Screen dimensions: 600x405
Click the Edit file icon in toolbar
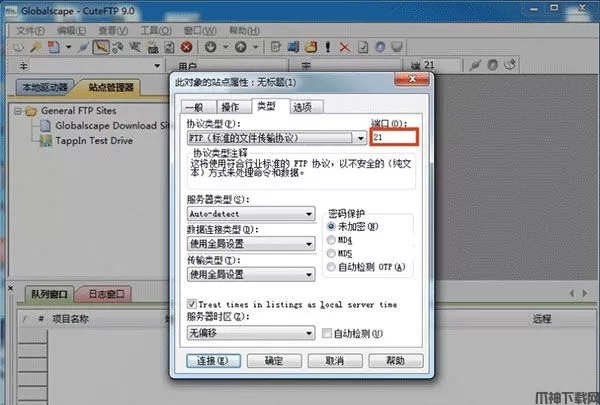pyautogui.click(x=276, y=47)
